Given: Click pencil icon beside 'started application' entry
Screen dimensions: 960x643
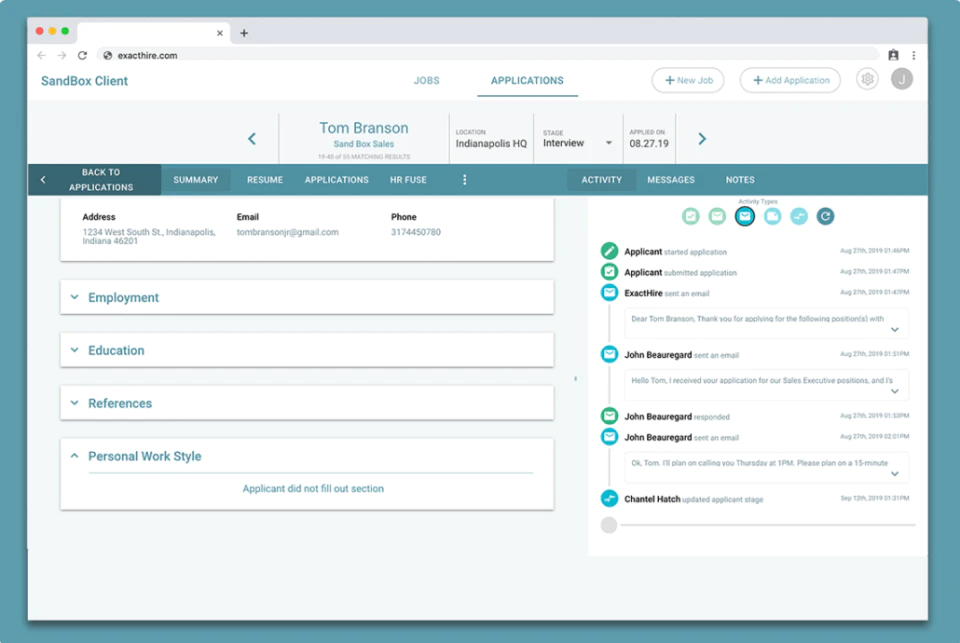Looking at the screenshot, I should 609,250.
